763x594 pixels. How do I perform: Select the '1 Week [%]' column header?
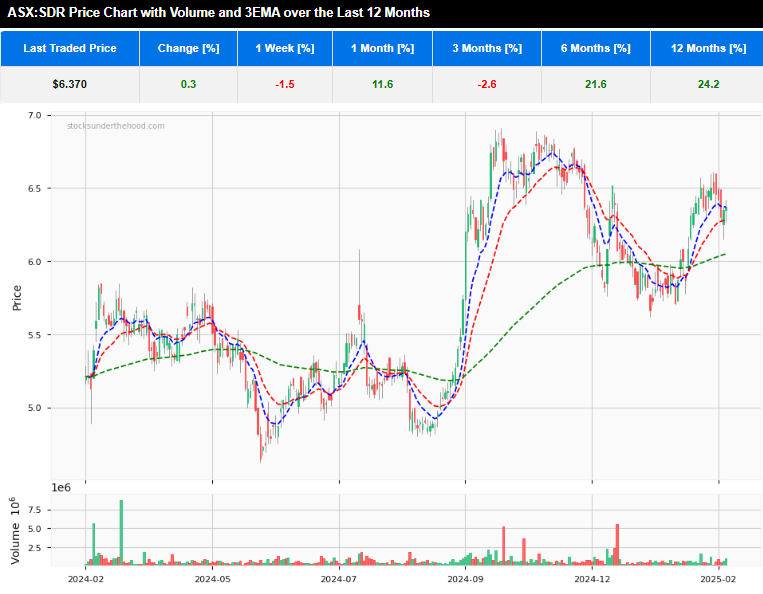[285, 48]
